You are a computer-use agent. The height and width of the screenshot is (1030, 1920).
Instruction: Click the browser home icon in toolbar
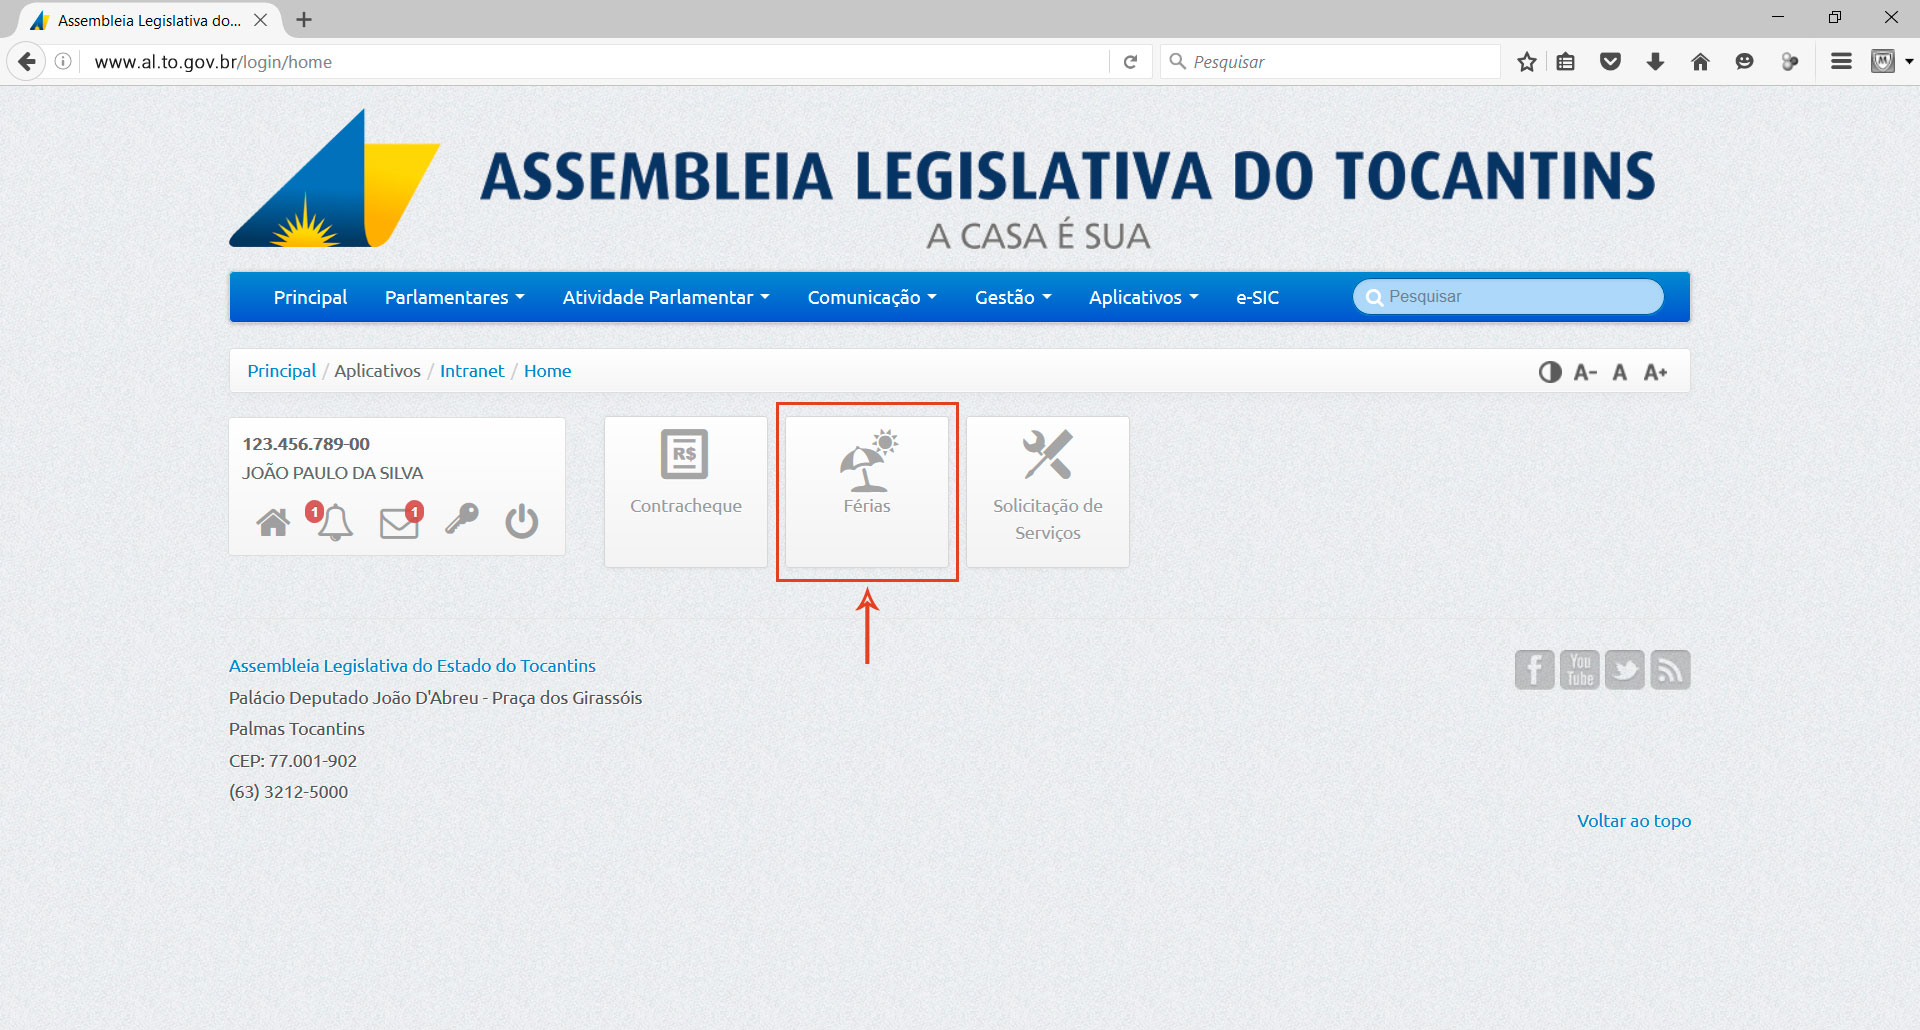1700,62
